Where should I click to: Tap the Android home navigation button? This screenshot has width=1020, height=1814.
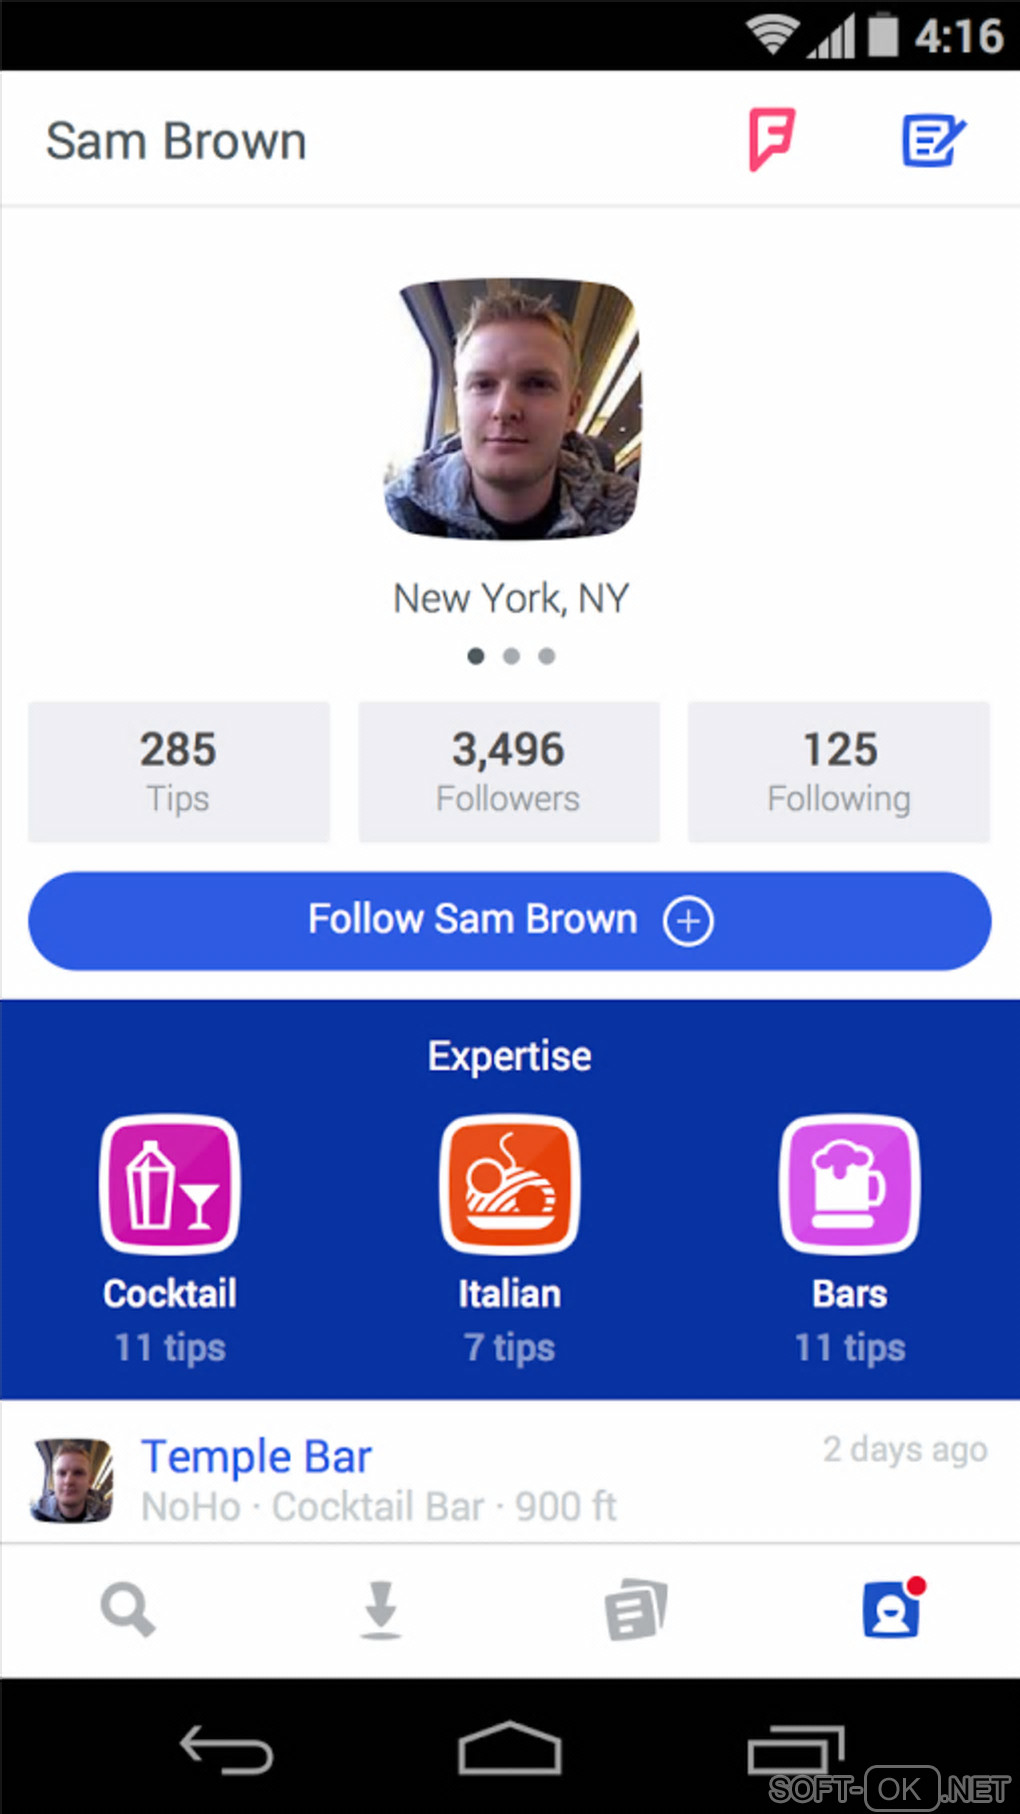(510, 1748)
